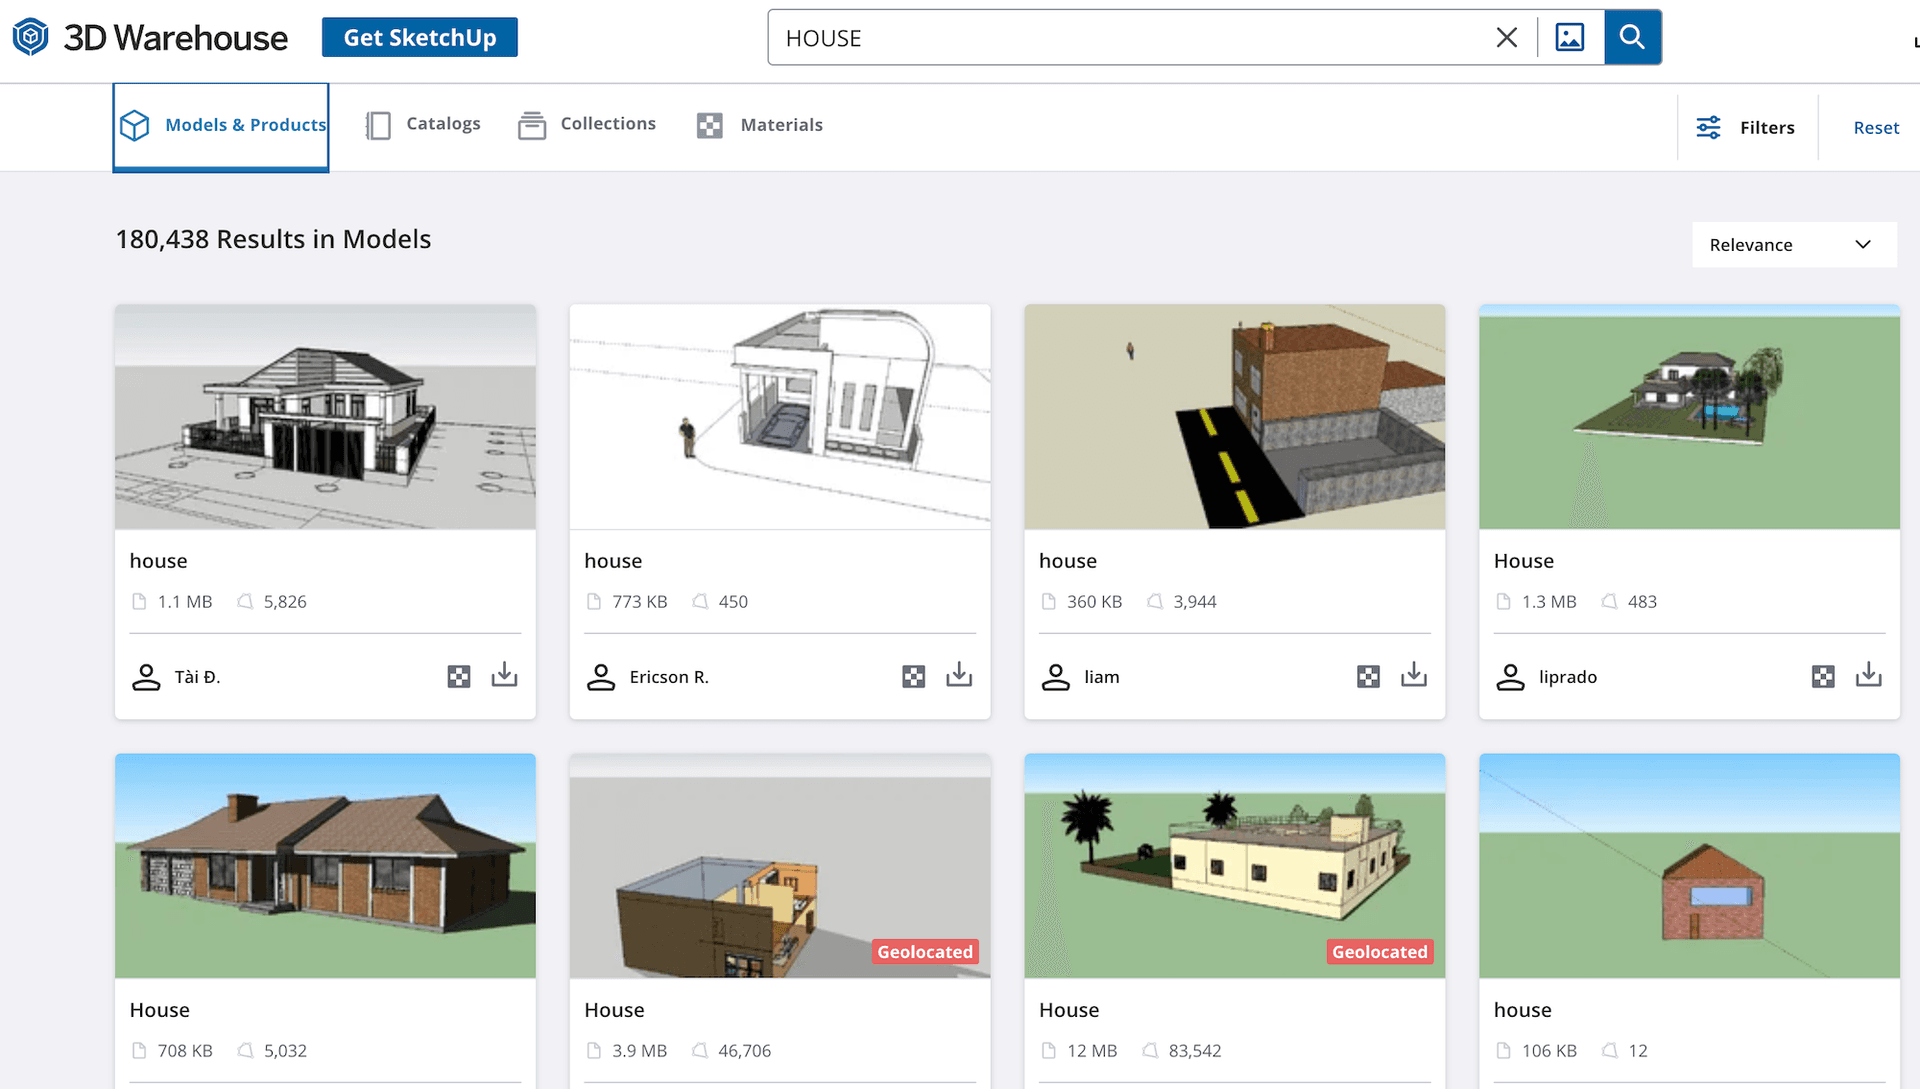Open the Relevance sort dropdown
The height and width of the screenshot is (1089, 1920).
tap(1794, 245)
